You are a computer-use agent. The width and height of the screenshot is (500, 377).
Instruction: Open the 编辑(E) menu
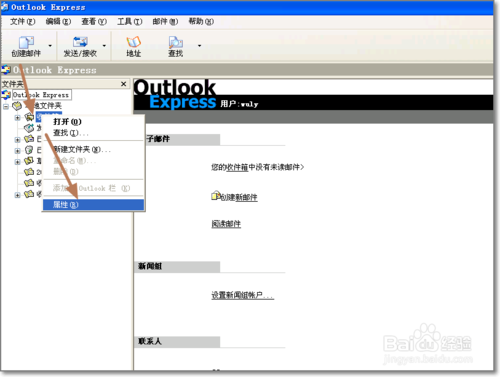[x=58, y=22]
